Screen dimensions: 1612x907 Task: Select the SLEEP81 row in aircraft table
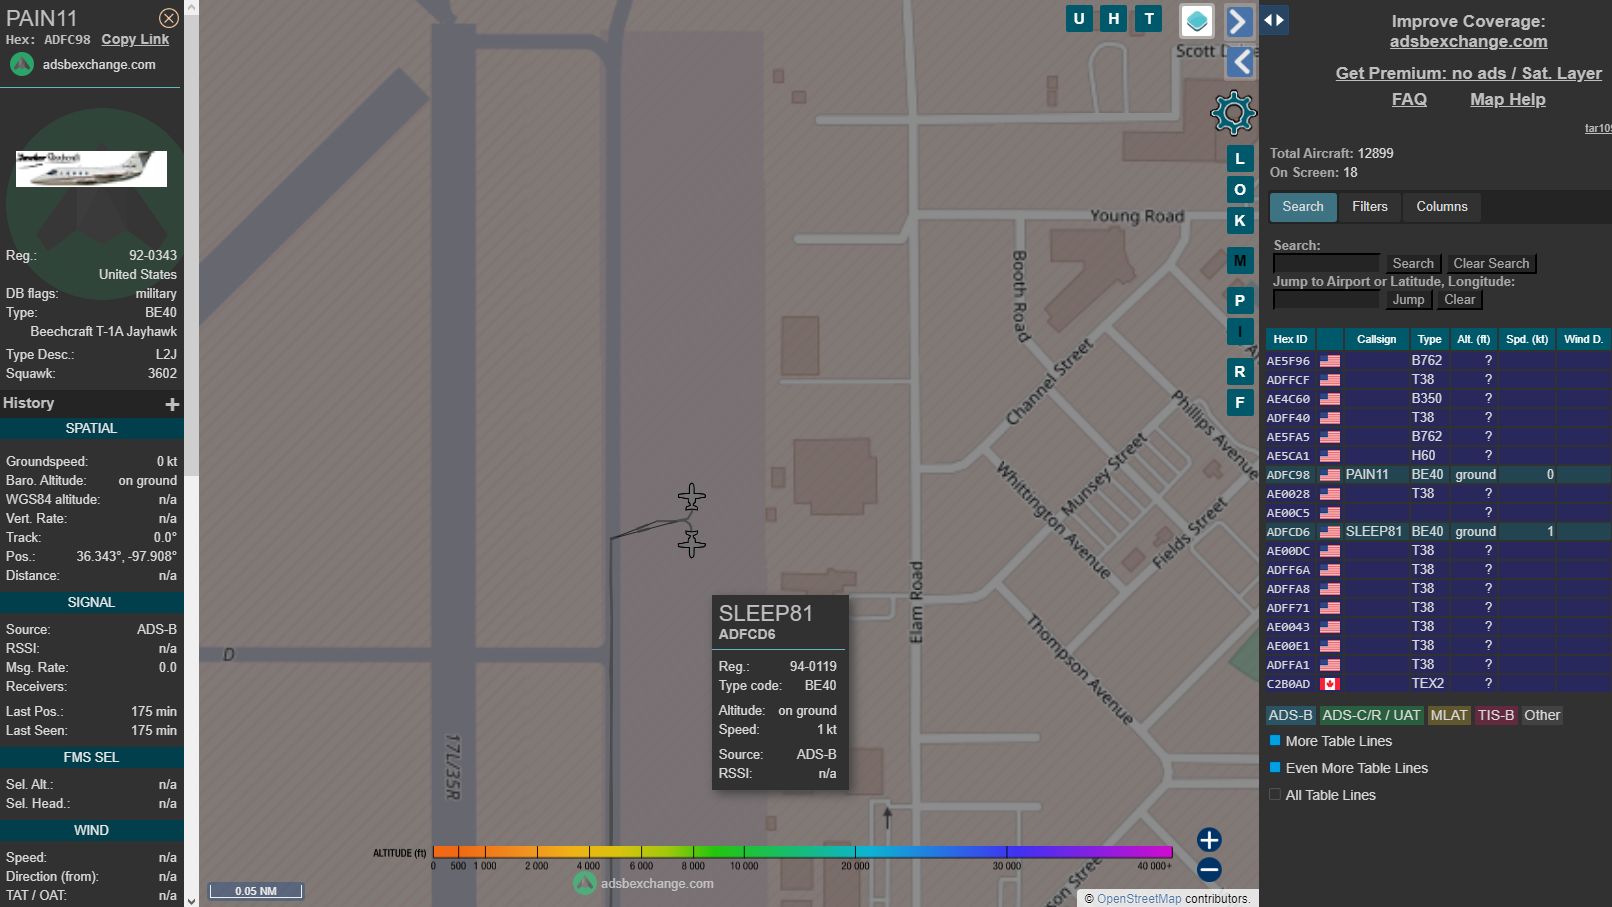click(x=1438, y=532)
